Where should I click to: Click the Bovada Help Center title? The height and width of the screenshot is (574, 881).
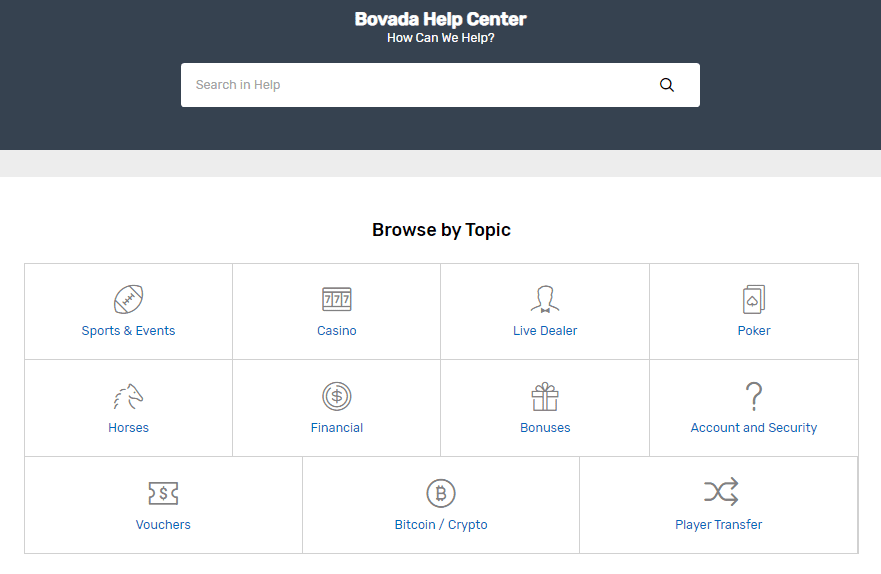(440, 19)
